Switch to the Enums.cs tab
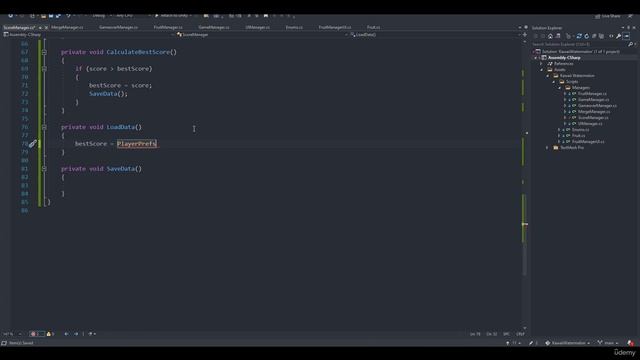This screenshot has width=640, height=360. 294,27
